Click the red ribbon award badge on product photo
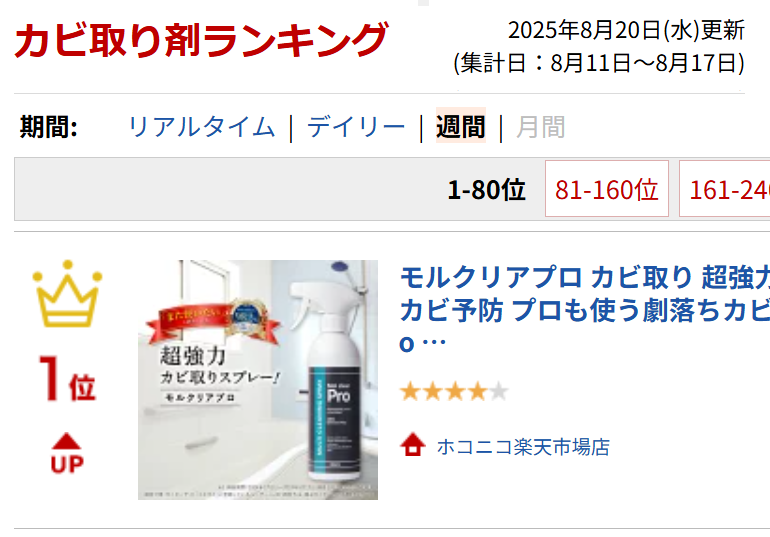This screenshot has height=537, width=770. [214, 322]
